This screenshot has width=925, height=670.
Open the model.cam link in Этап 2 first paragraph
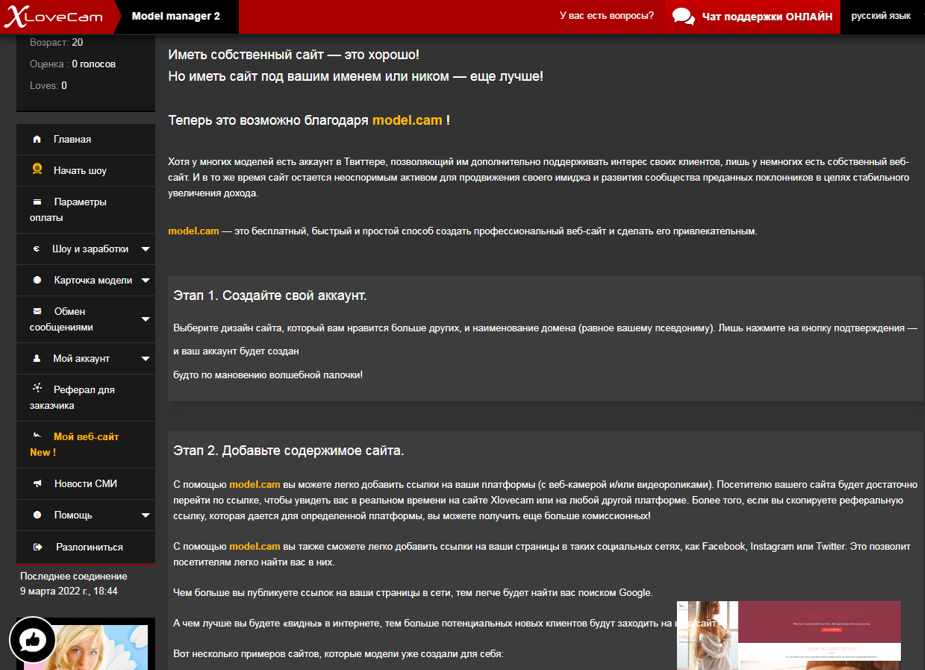pyautogui.click(x=254, y=484)
